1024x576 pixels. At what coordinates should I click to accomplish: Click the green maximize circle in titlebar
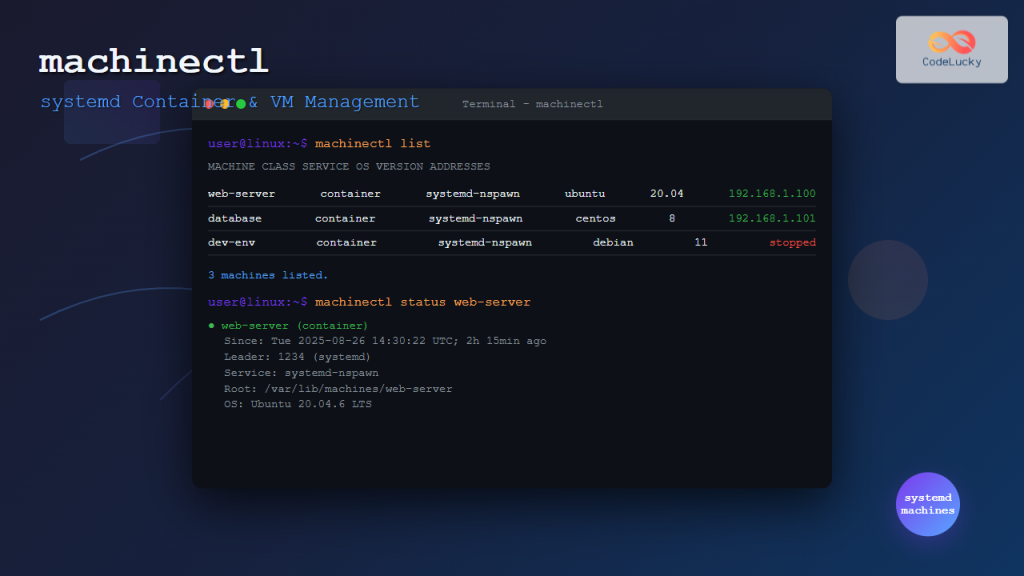(x=241, y=103)
